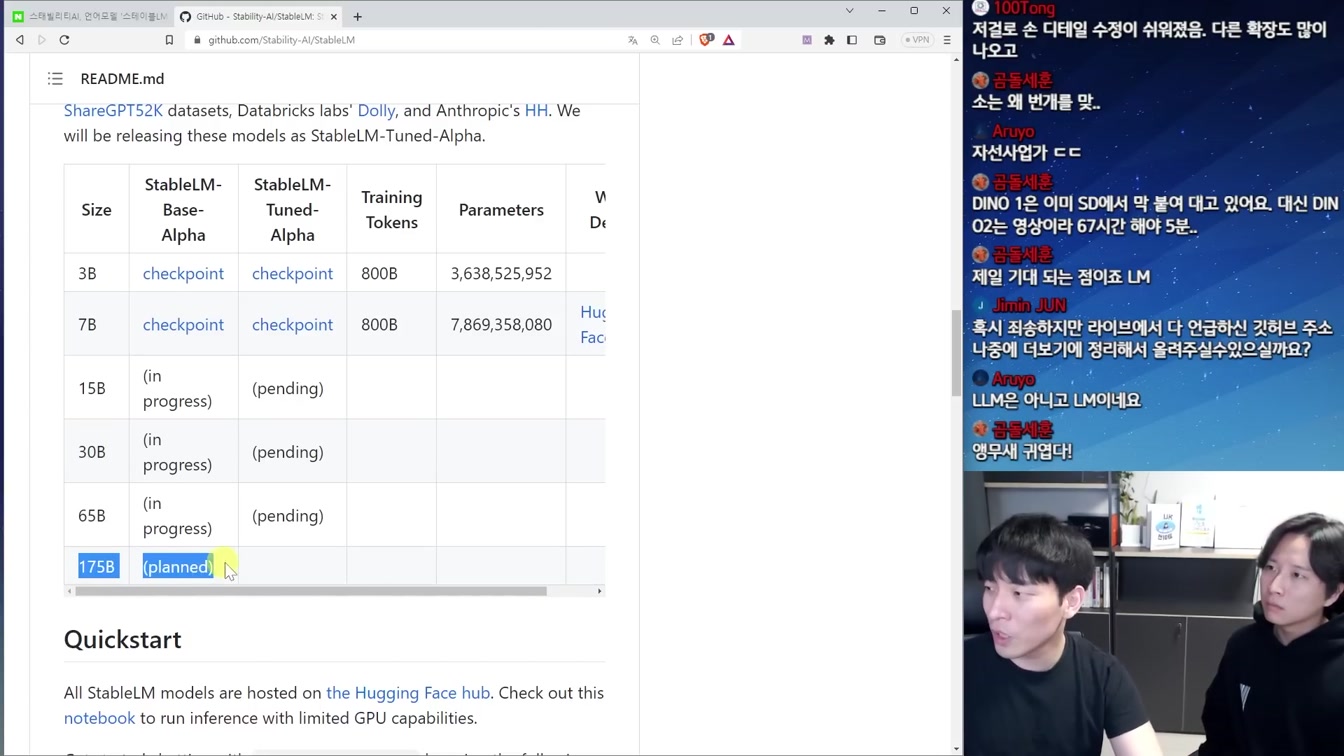Viewport: 1344px width, 756px height.
Task: Open the page translate icon
Action: click(633, 40)
